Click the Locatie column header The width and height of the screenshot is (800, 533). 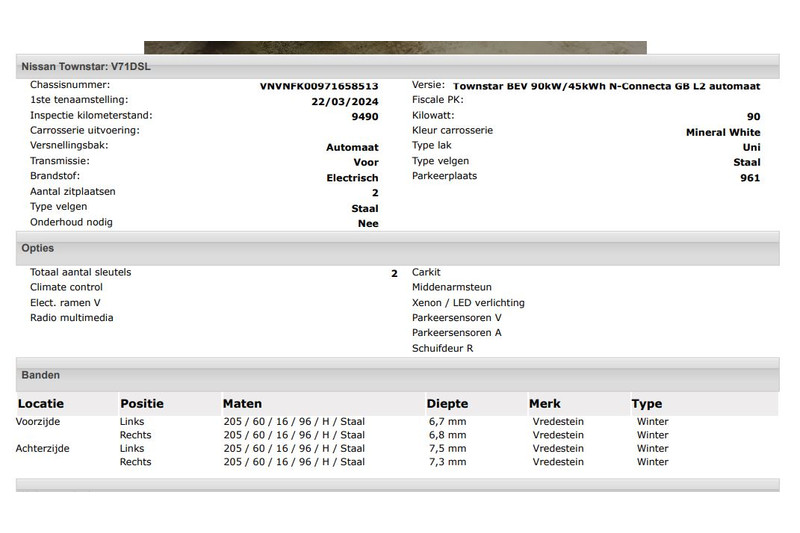[40, 404]
